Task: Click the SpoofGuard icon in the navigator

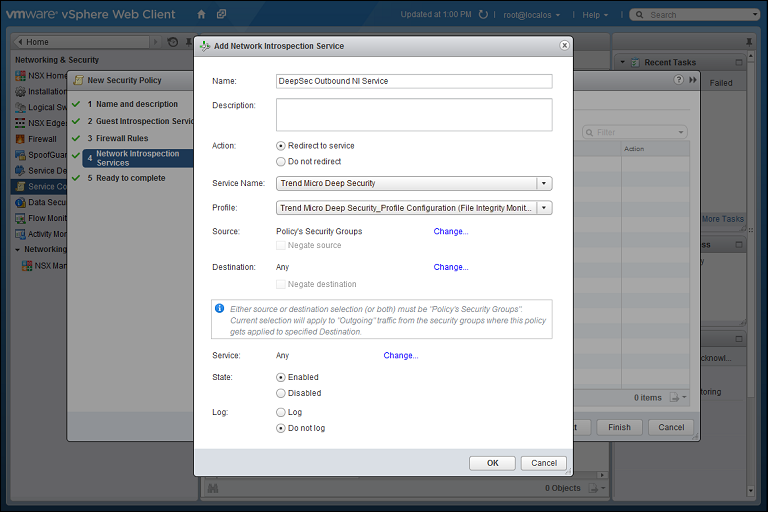Action: (x=20, y=155)
